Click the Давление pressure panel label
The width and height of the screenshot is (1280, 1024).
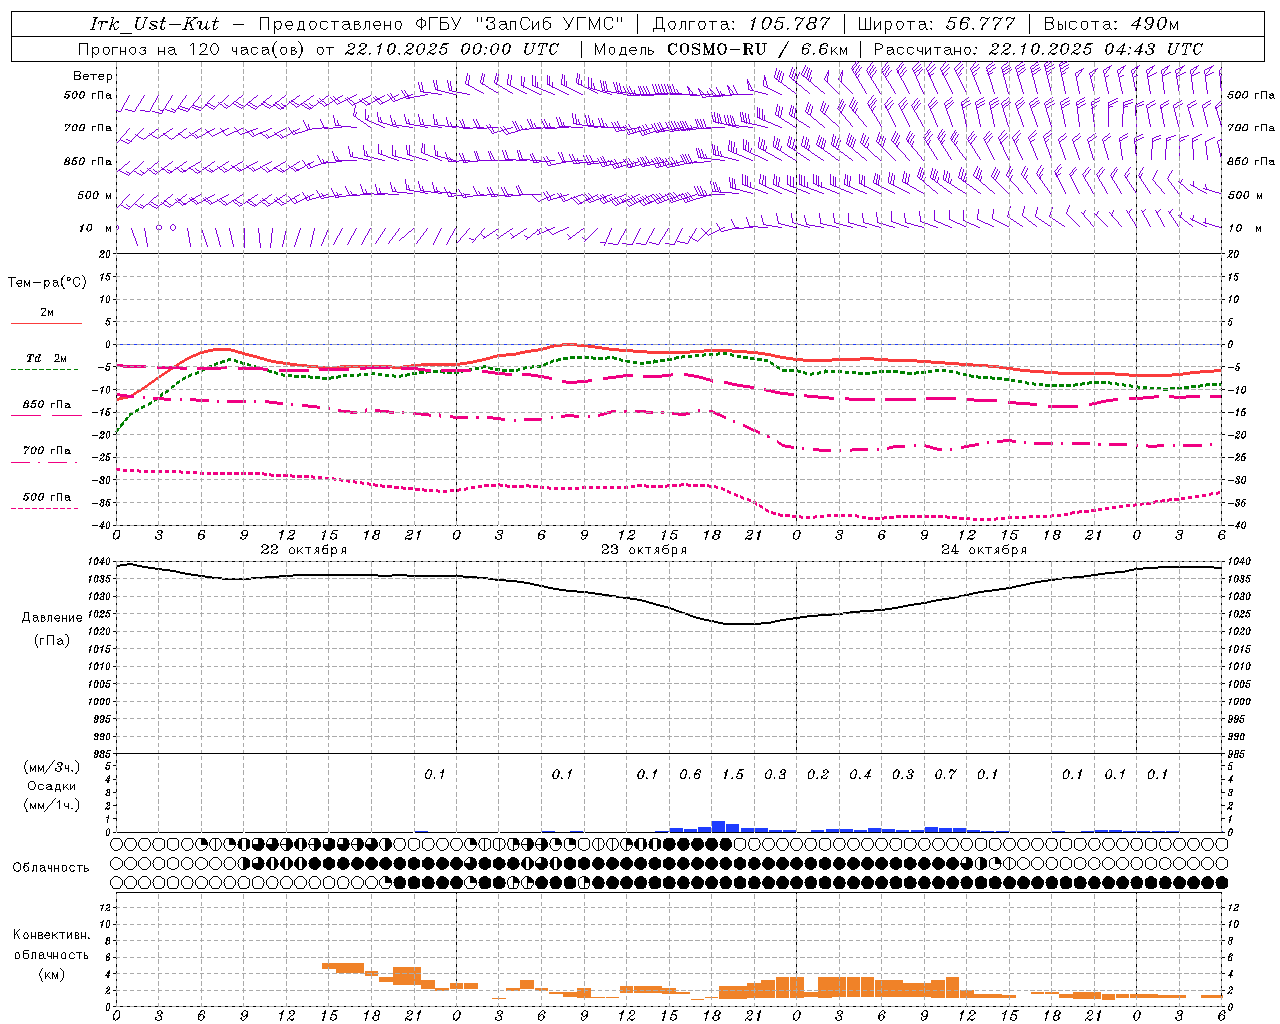52,618
